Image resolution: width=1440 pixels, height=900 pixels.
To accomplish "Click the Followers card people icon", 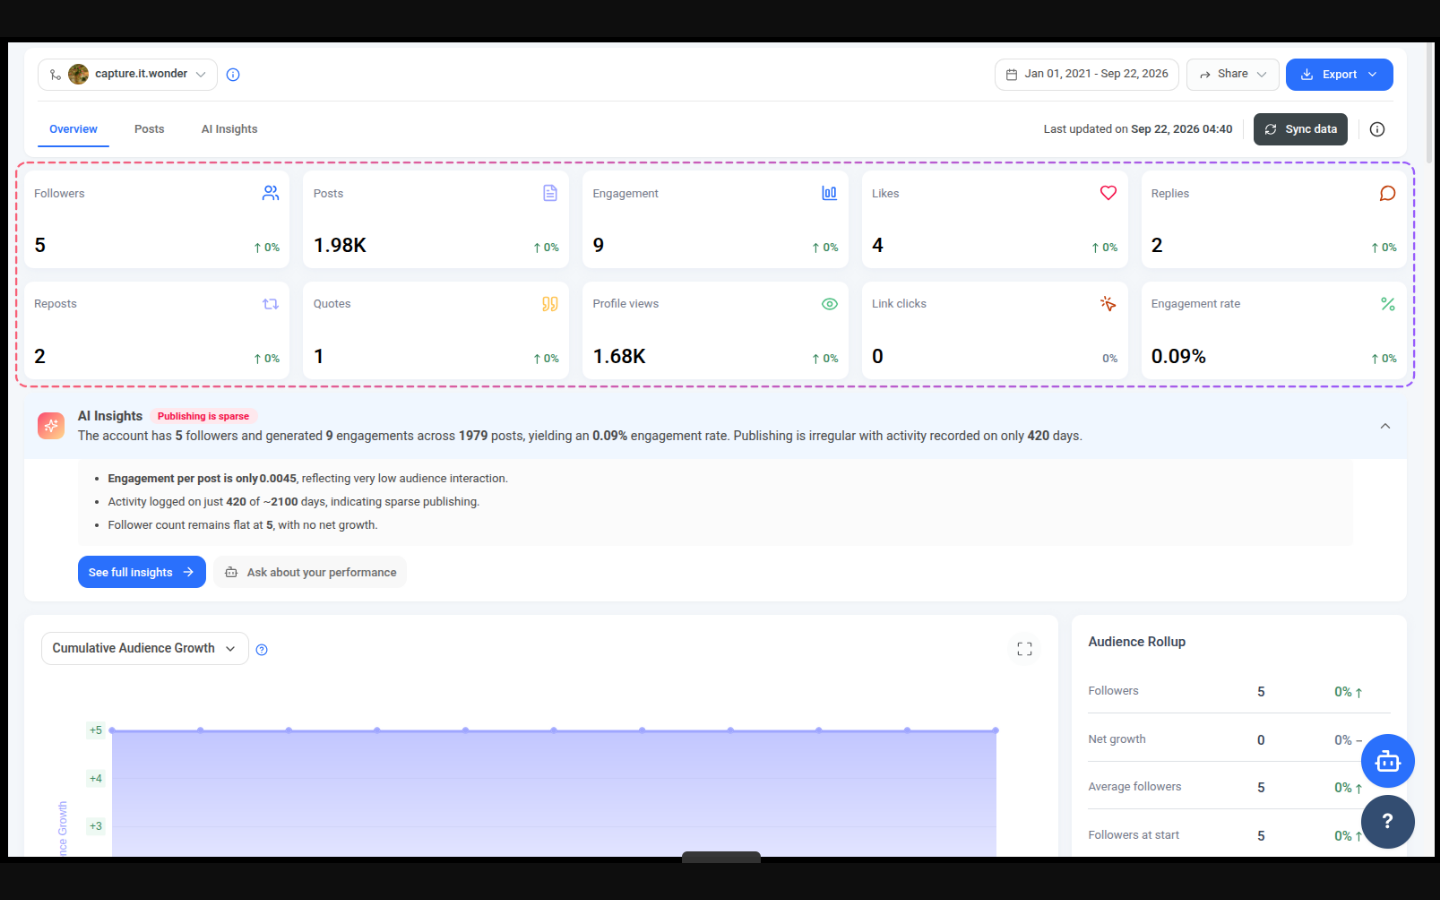I will click(x=270, y=193).
